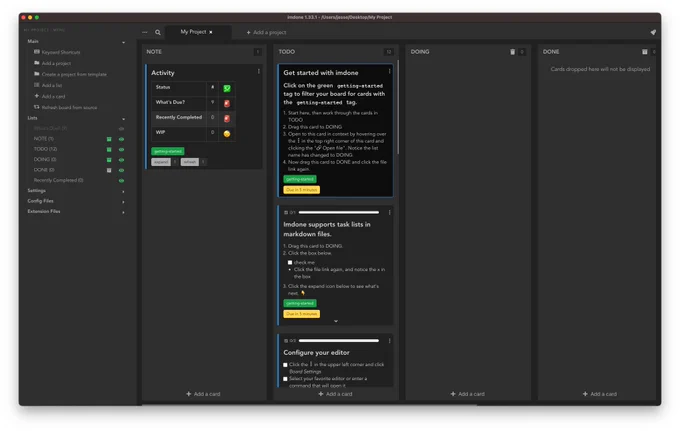Click Add a card under DOING list
Screen dimensions: 680x431
(468, 394)
